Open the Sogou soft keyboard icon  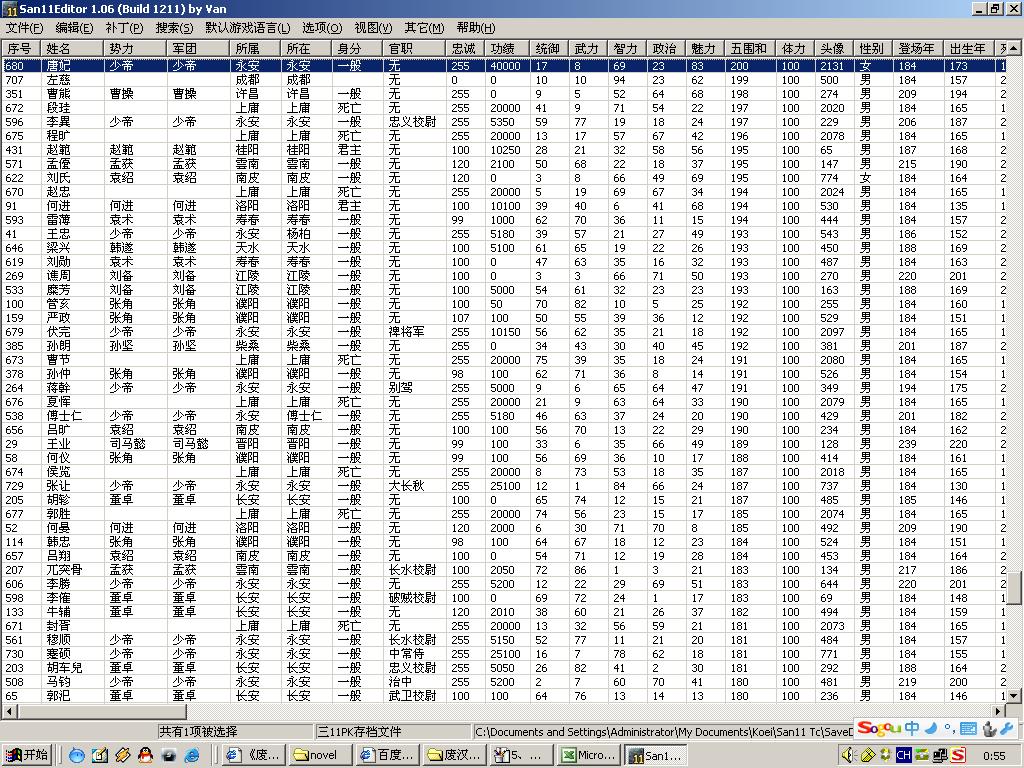(968, 729)
